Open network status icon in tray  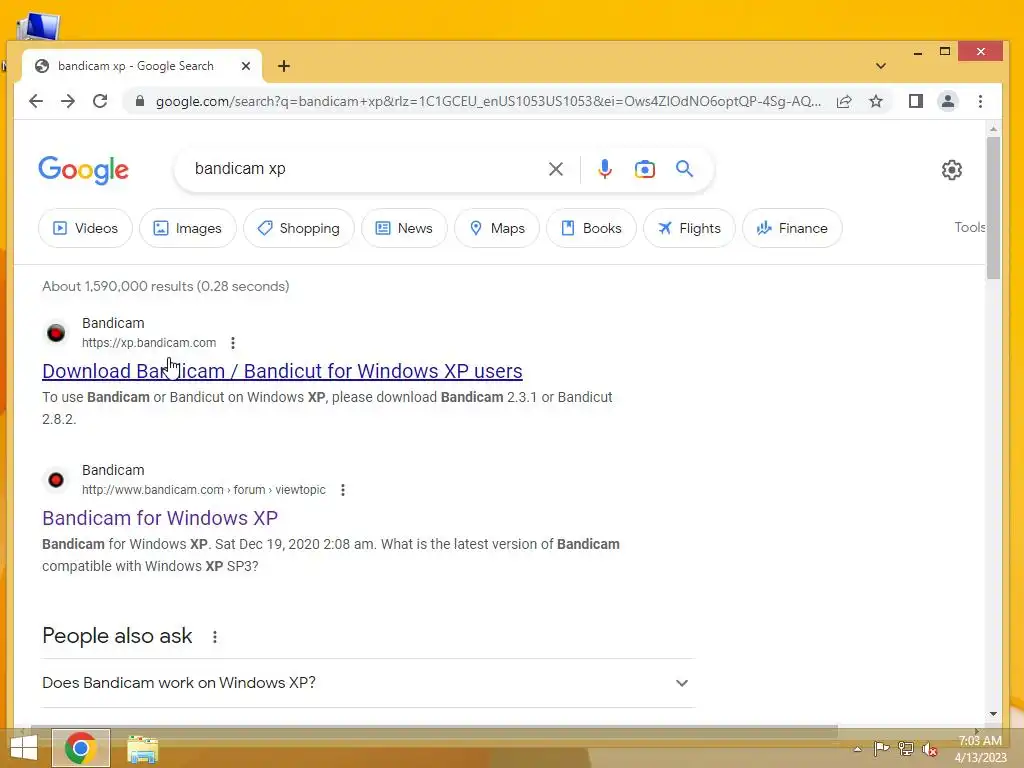(x=906, y=748)
